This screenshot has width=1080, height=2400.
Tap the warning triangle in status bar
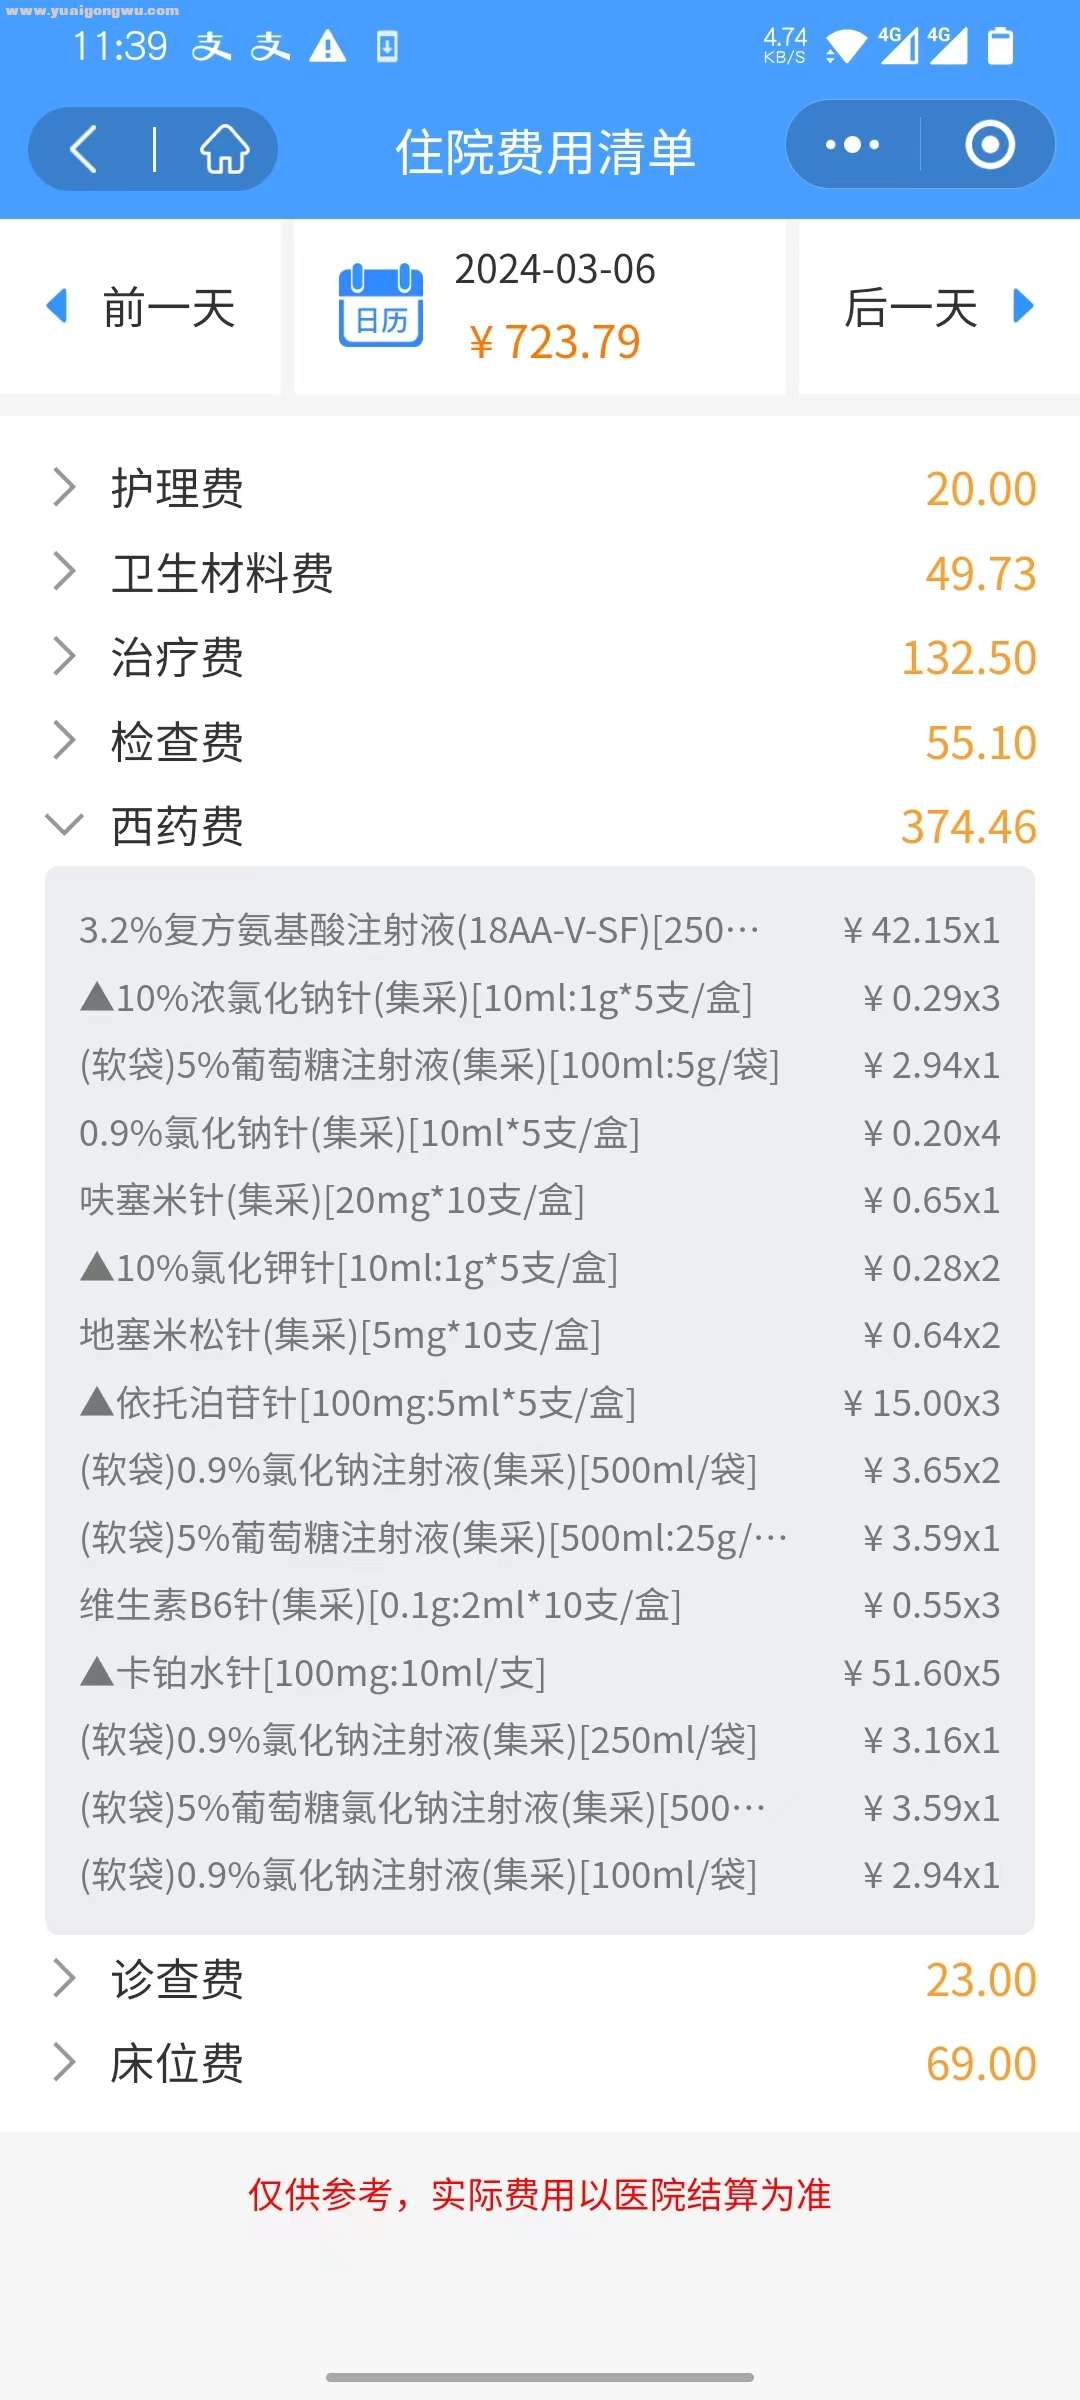[x=327, y=46]
